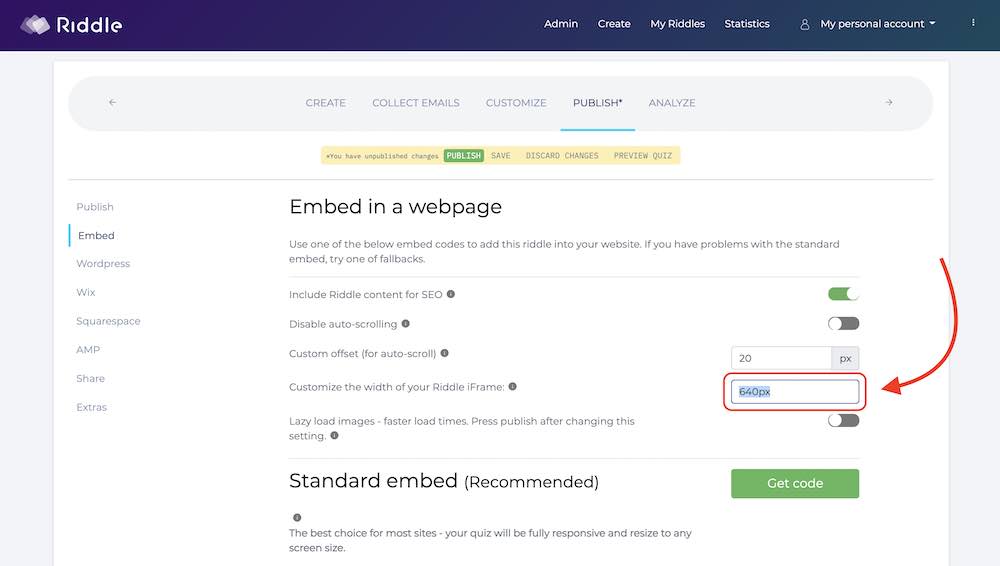
Task: Click the iFrame width input field
Action: coord(794,391)
